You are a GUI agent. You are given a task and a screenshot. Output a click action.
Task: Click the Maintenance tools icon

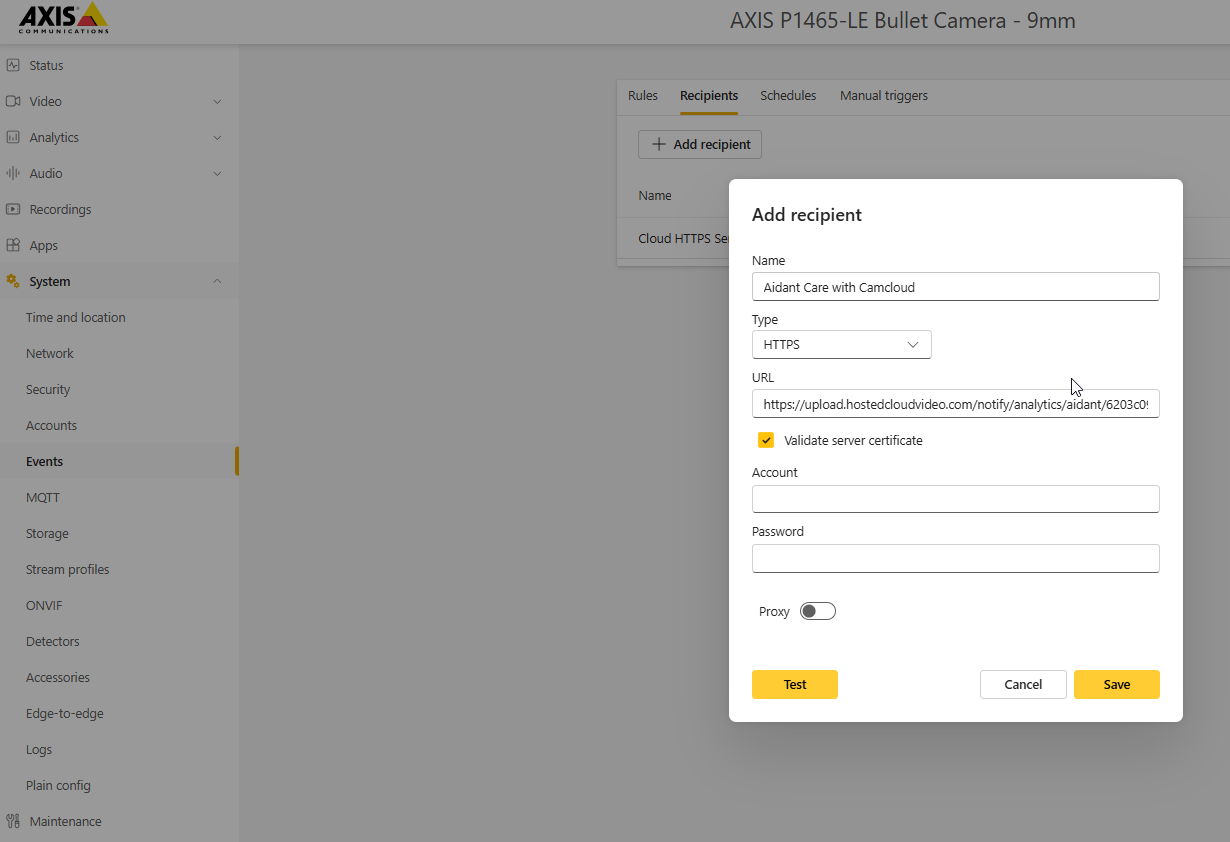point(13,821)
